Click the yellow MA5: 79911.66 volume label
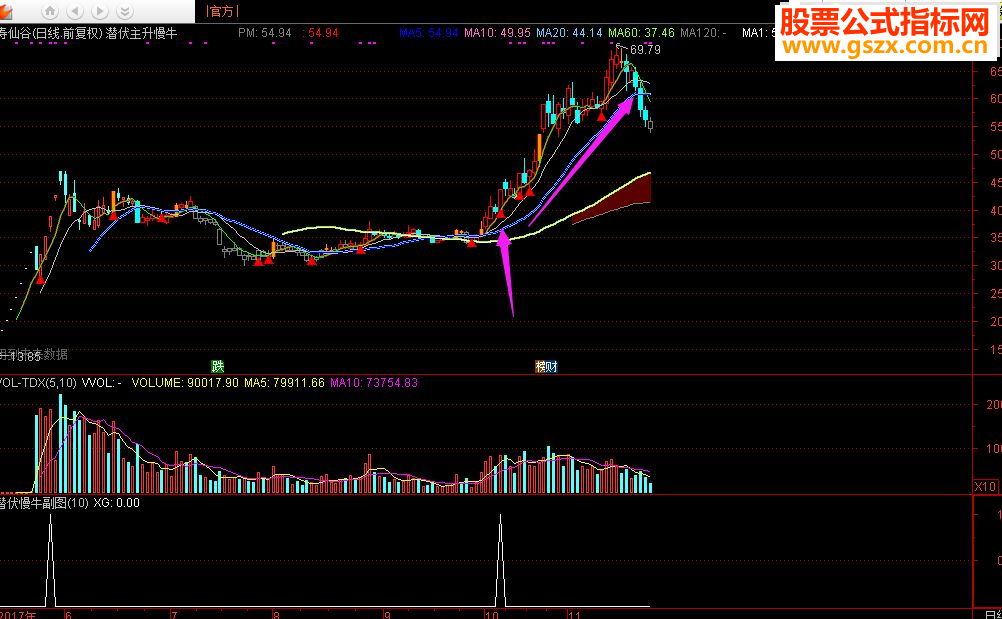1002x619 pixels. pyautogui.click(x=284, y=383)
